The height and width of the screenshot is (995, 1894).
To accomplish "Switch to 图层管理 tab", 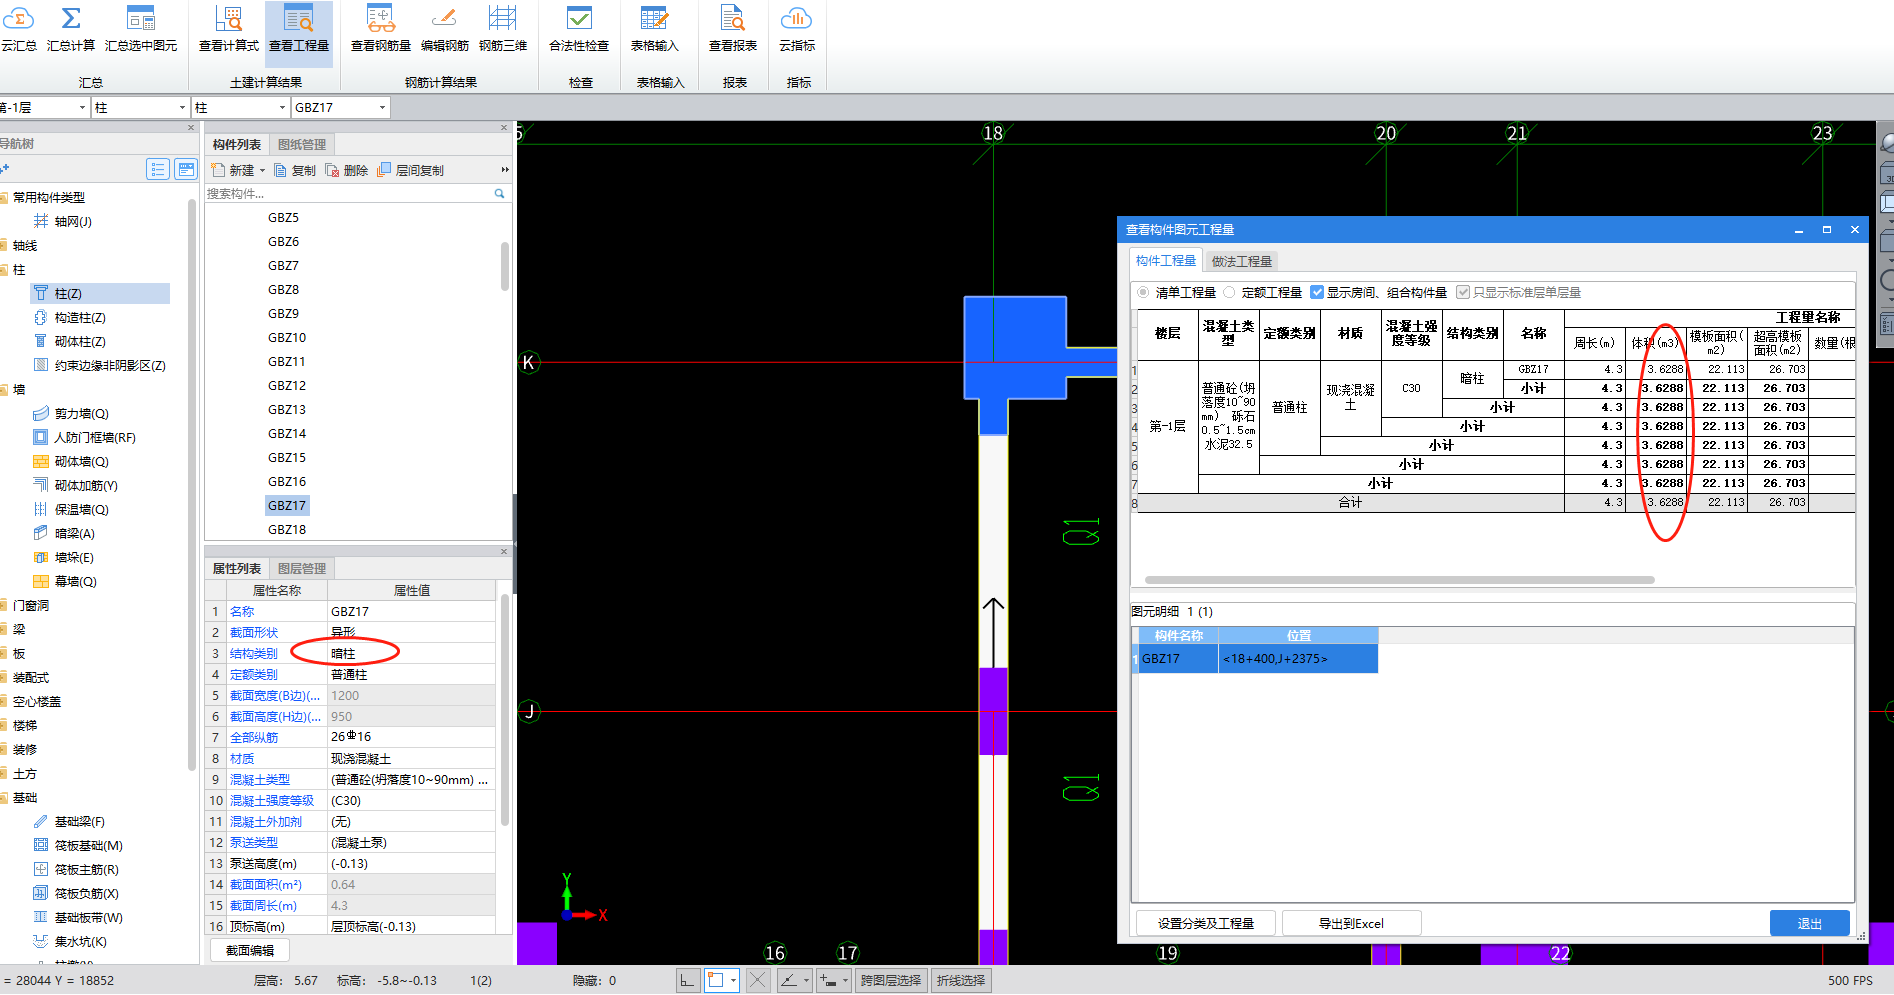I will (302, 569).
